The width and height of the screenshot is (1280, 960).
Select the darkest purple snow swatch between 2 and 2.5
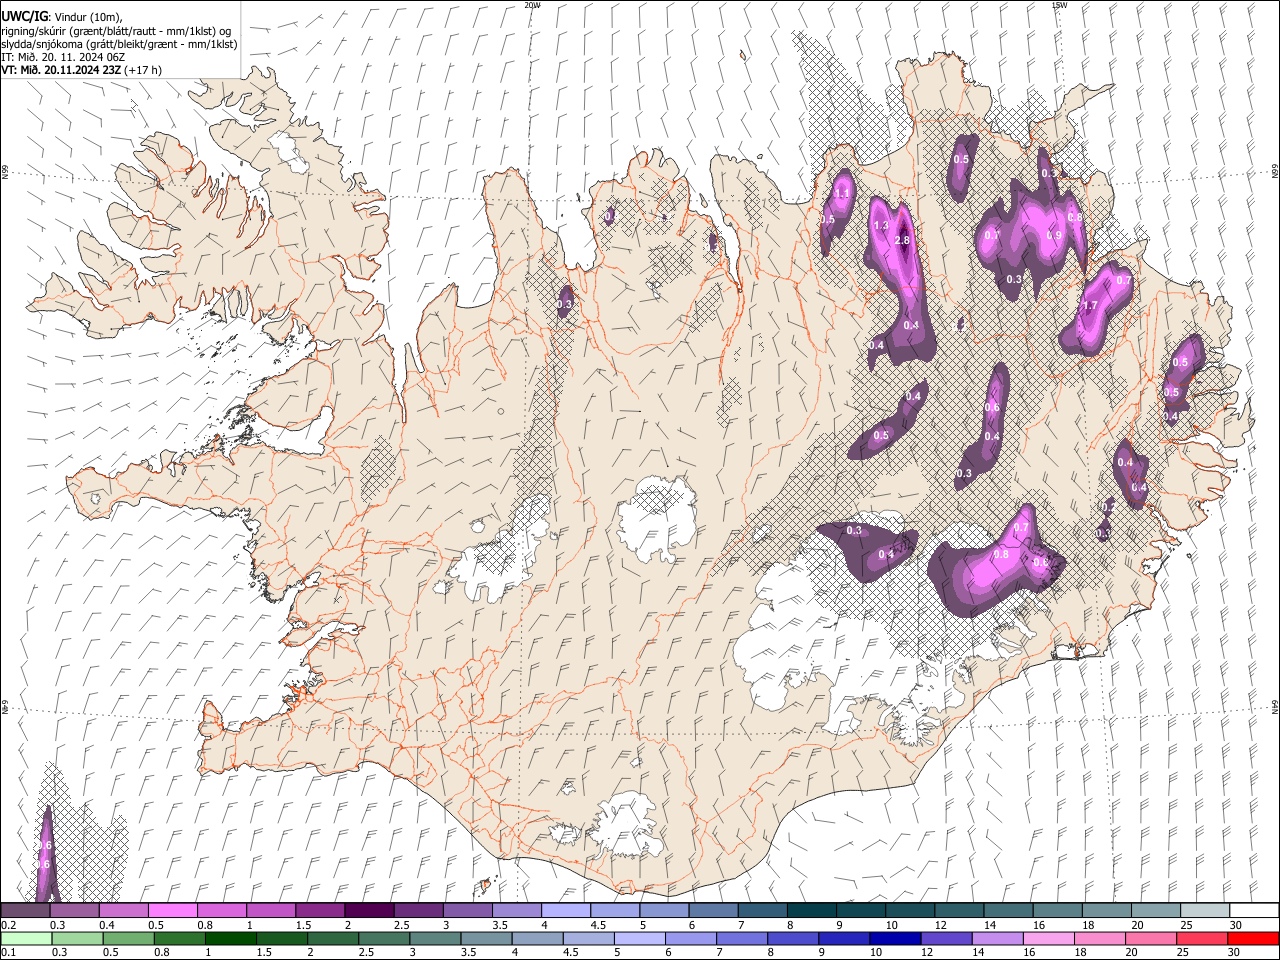coord(369,910)
